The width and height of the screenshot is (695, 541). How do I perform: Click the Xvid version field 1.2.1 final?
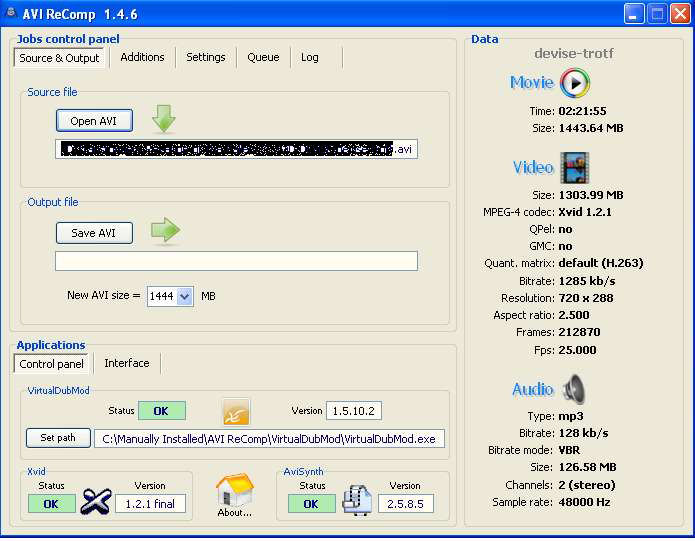[x=150, y=504]
